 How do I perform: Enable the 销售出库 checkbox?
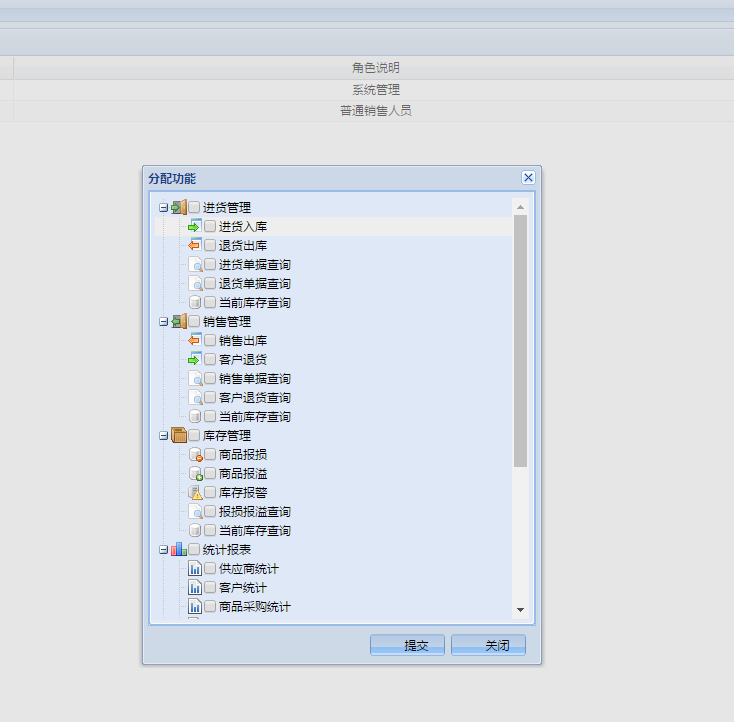point(210,340)
